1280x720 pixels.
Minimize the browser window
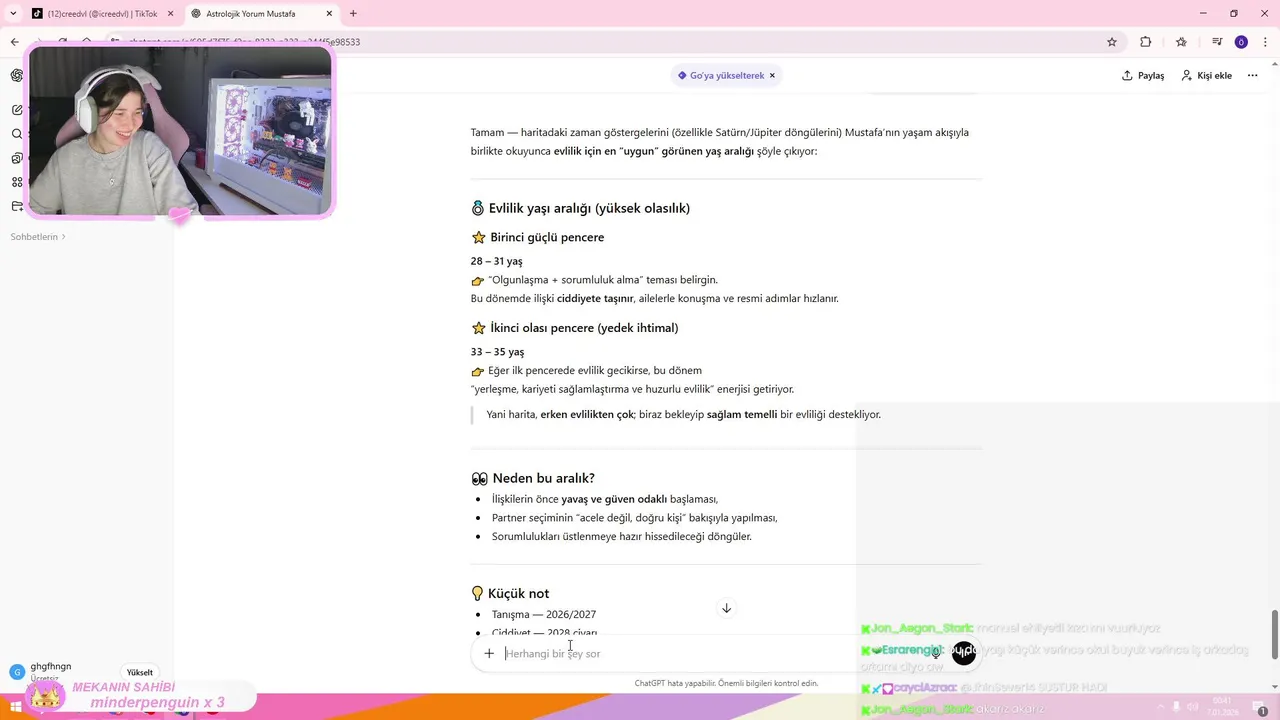(1202, 13)
